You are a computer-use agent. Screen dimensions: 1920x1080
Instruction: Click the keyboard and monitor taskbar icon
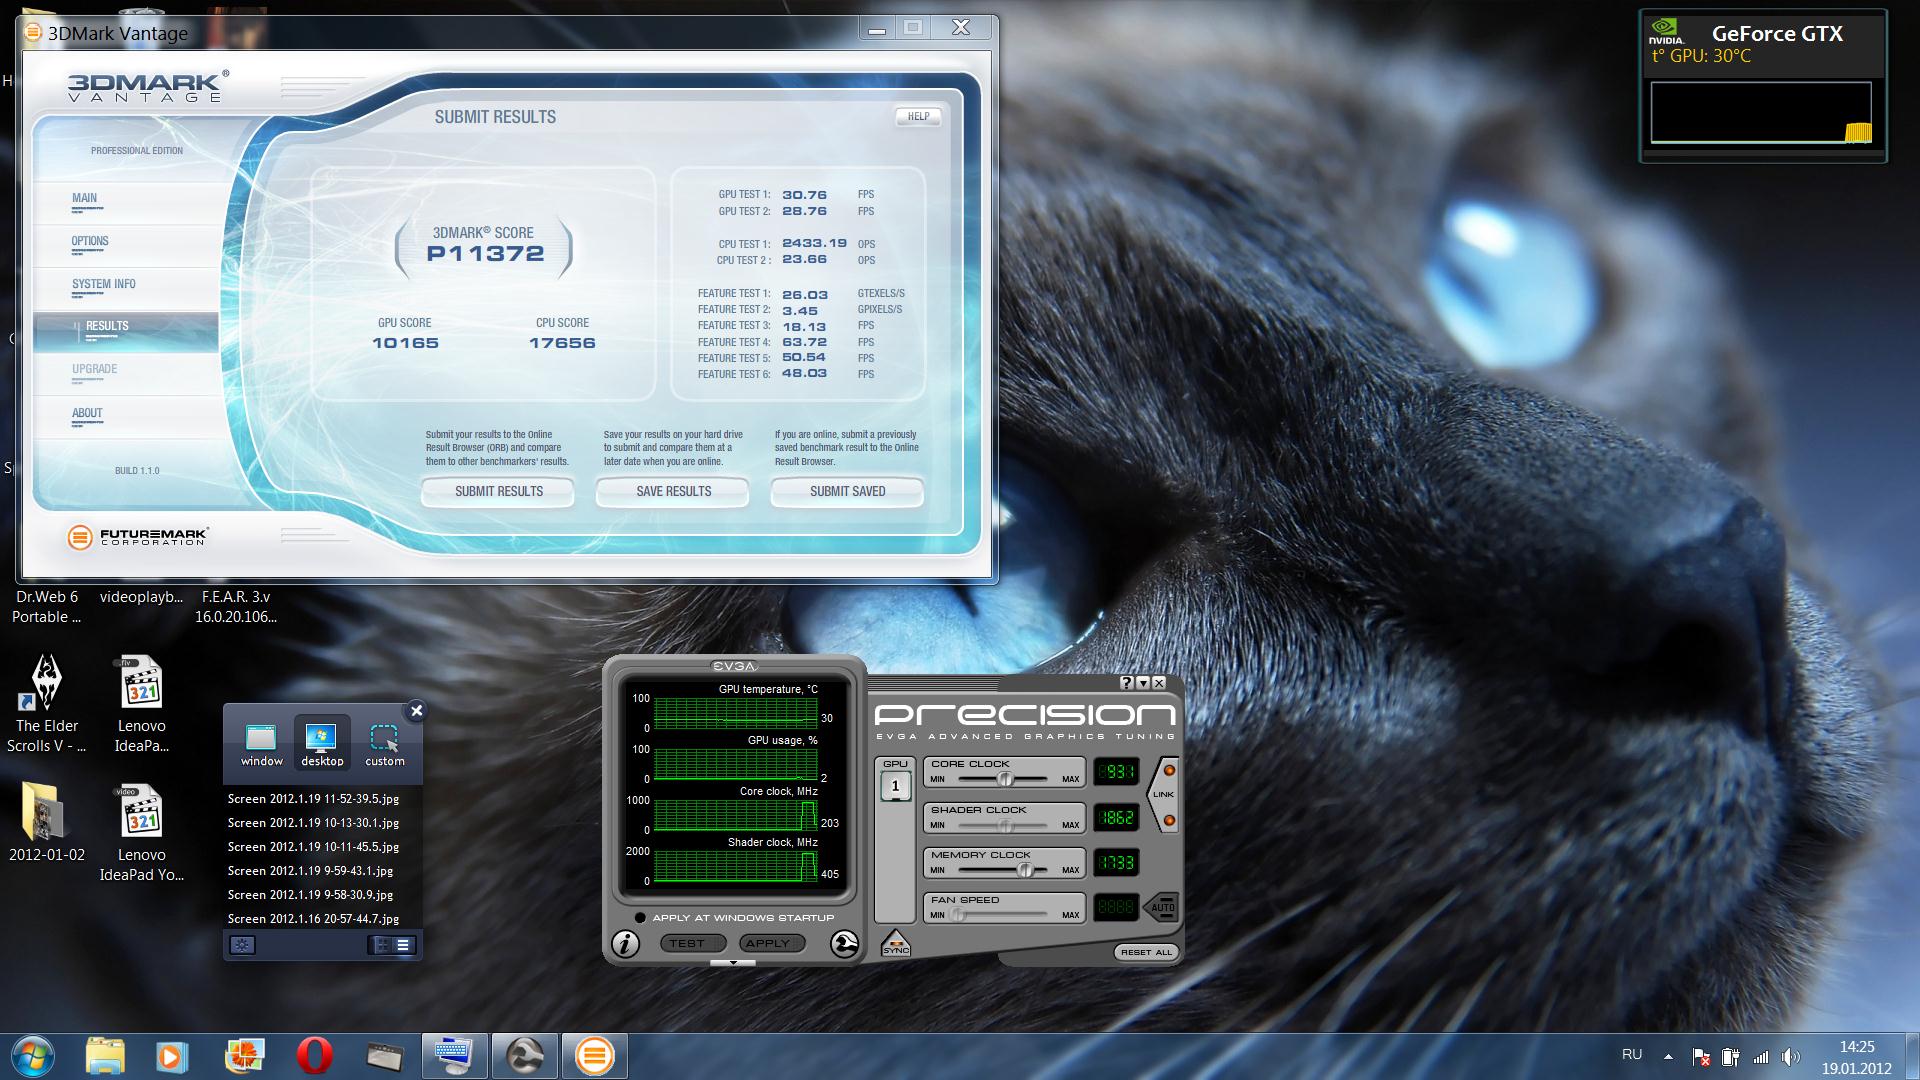[x=454, y=1056]
